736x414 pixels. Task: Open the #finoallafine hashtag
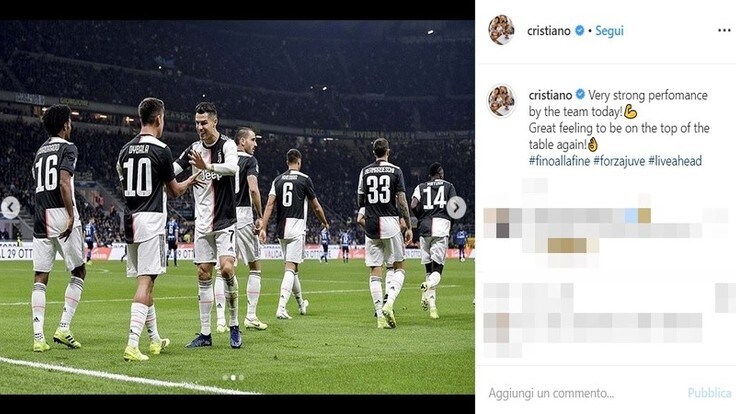point(559,161)
